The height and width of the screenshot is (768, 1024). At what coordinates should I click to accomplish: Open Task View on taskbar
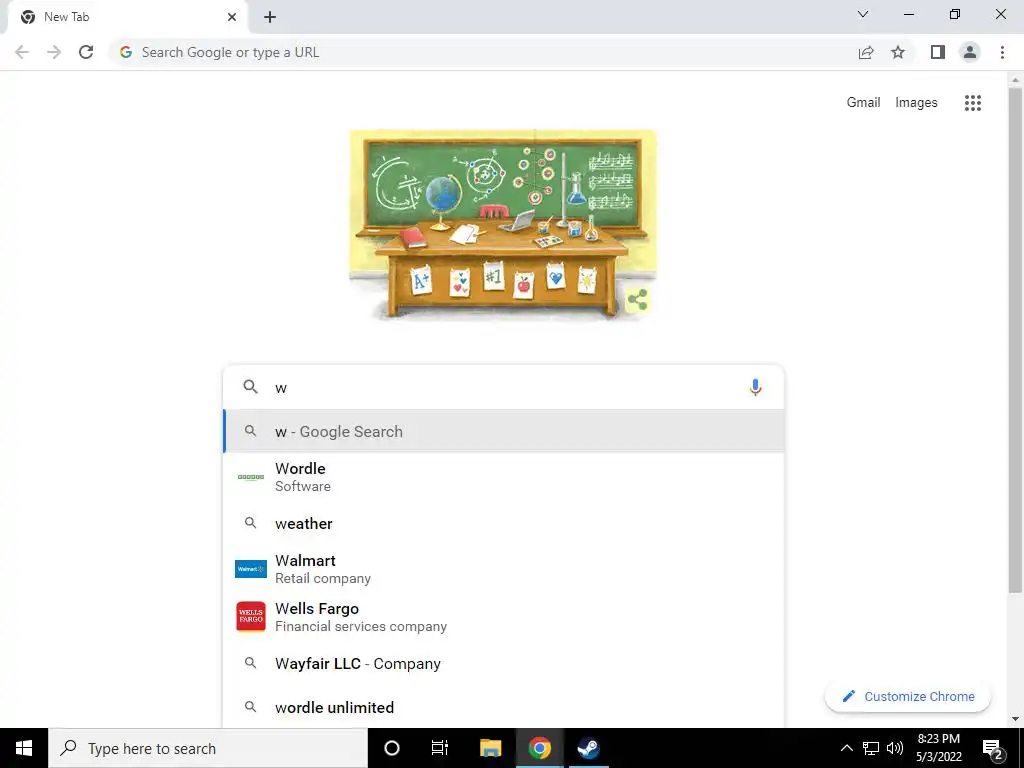440,748
